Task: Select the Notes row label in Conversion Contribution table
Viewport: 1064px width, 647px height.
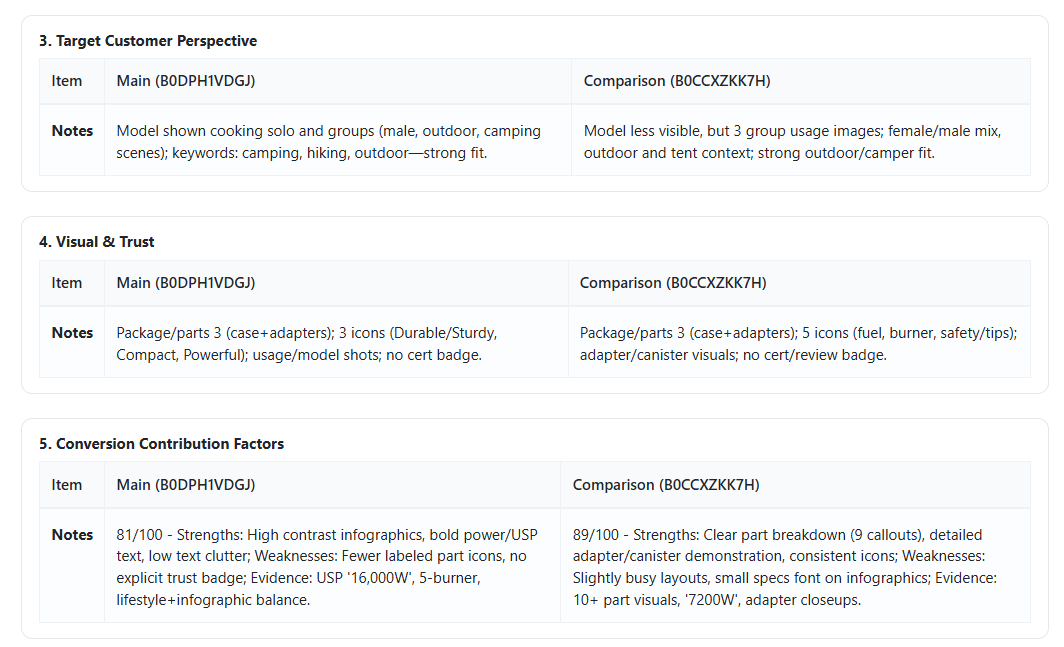Action: click(x=72, y=535)
